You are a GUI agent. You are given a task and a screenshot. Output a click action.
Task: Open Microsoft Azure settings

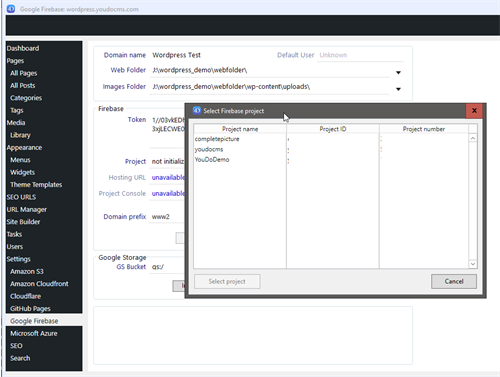click(x=34, y=333)
